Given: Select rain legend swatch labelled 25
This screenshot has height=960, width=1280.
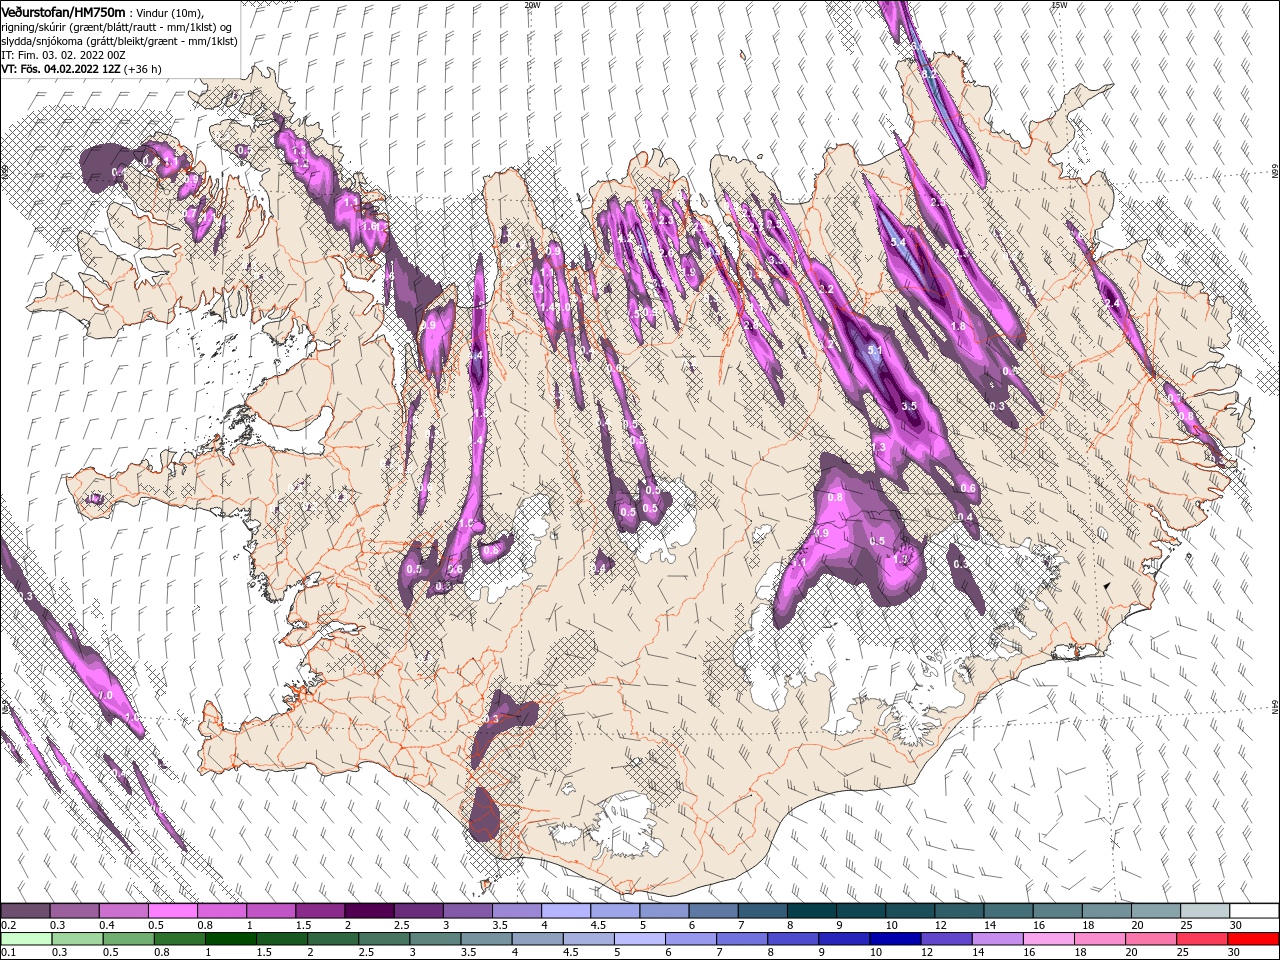Looking at the screenshot, I should (1203, 939).
